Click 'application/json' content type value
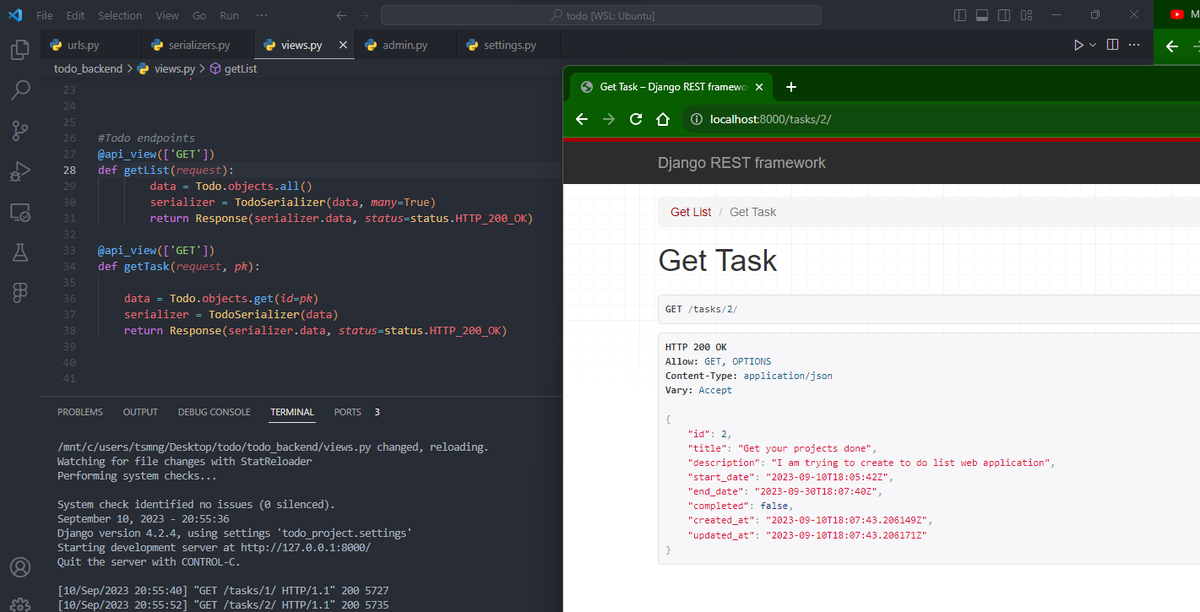 788,376
